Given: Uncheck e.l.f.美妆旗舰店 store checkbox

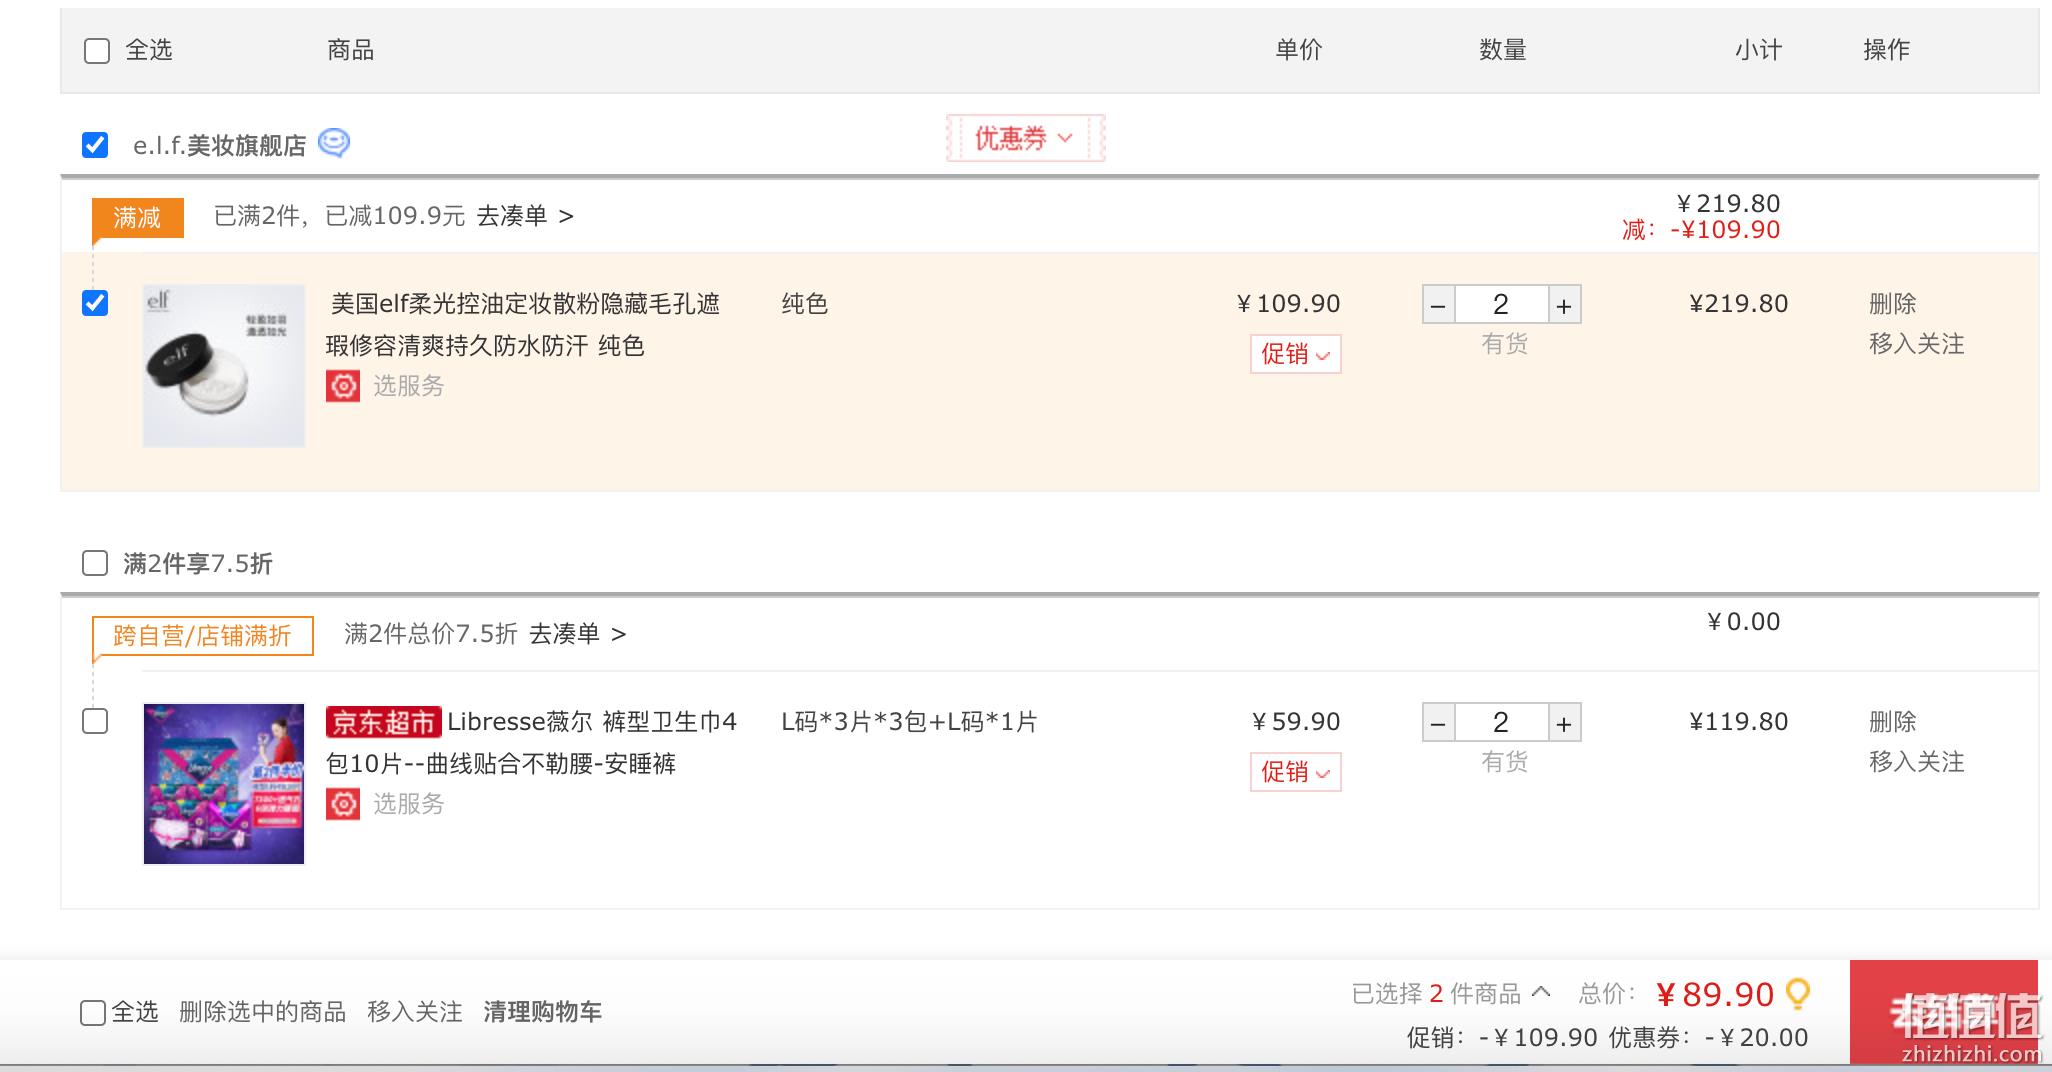Looking at the screenshot, I should 95,145.
